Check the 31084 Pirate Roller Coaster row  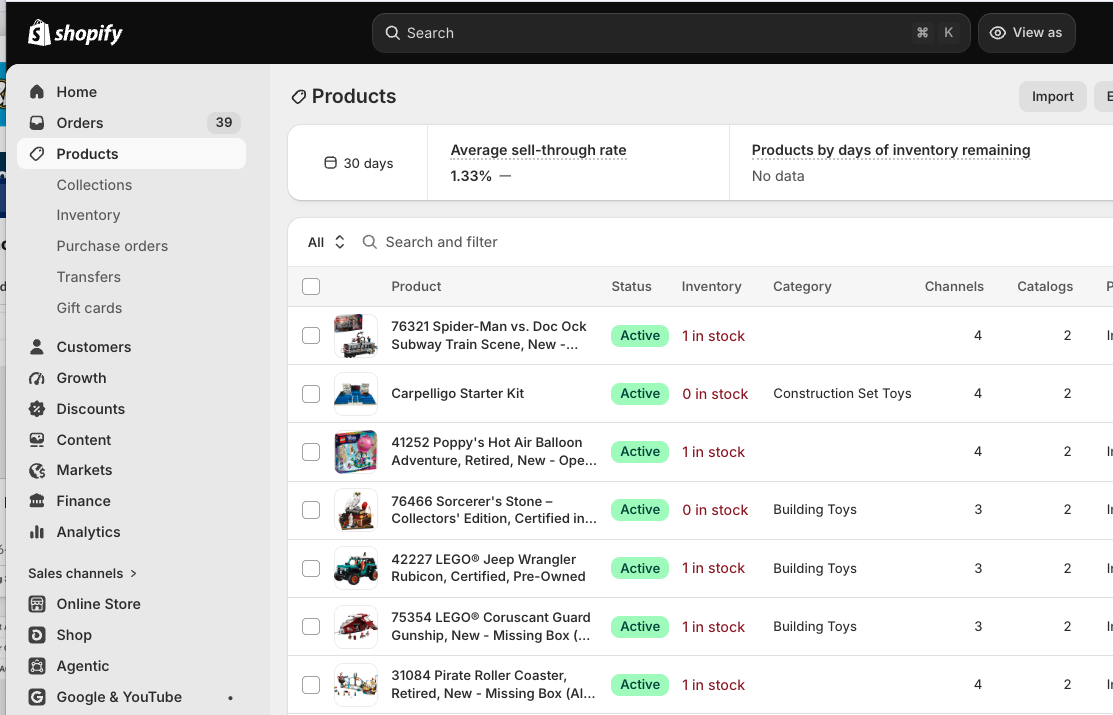[311, 684]
